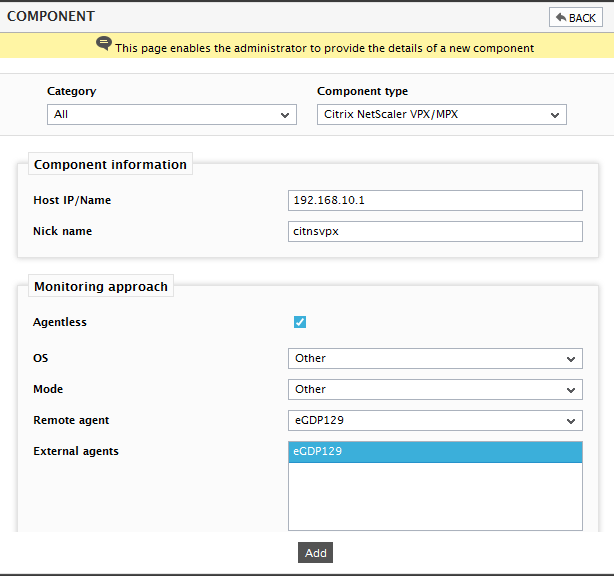Click the Mode dropdown chevron arrow

coord(571,390)
